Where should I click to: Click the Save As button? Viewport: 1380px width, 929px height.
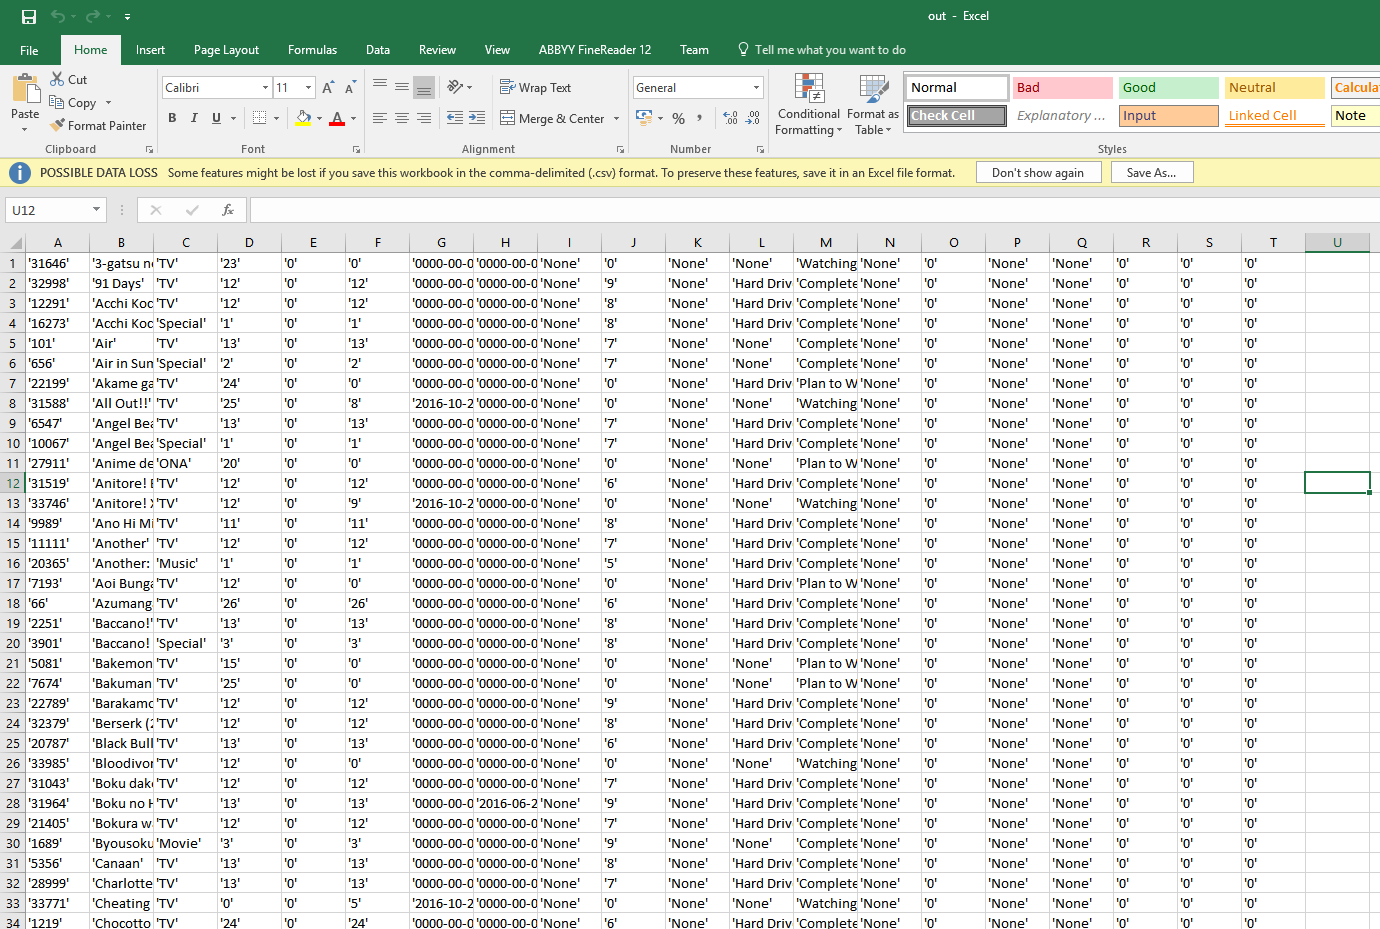(1151, 172)
